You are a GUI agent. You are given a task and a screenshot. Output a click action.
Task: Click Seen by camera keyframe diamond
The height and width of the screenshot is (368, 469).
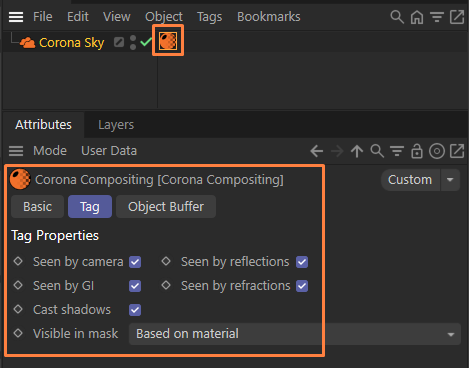[x=18, y=261]
